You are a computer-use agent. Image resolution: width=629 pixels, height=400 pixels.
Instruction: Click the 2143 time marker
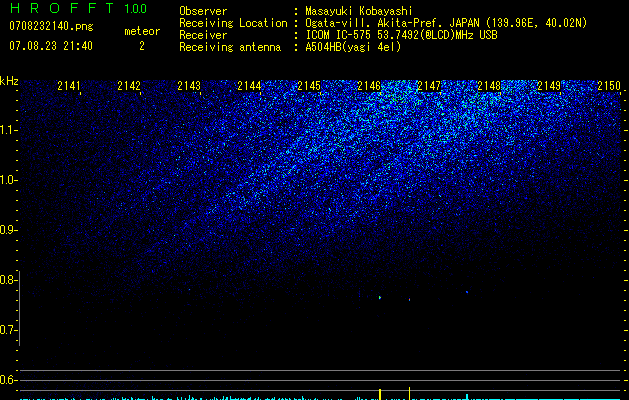coord(189,86)
